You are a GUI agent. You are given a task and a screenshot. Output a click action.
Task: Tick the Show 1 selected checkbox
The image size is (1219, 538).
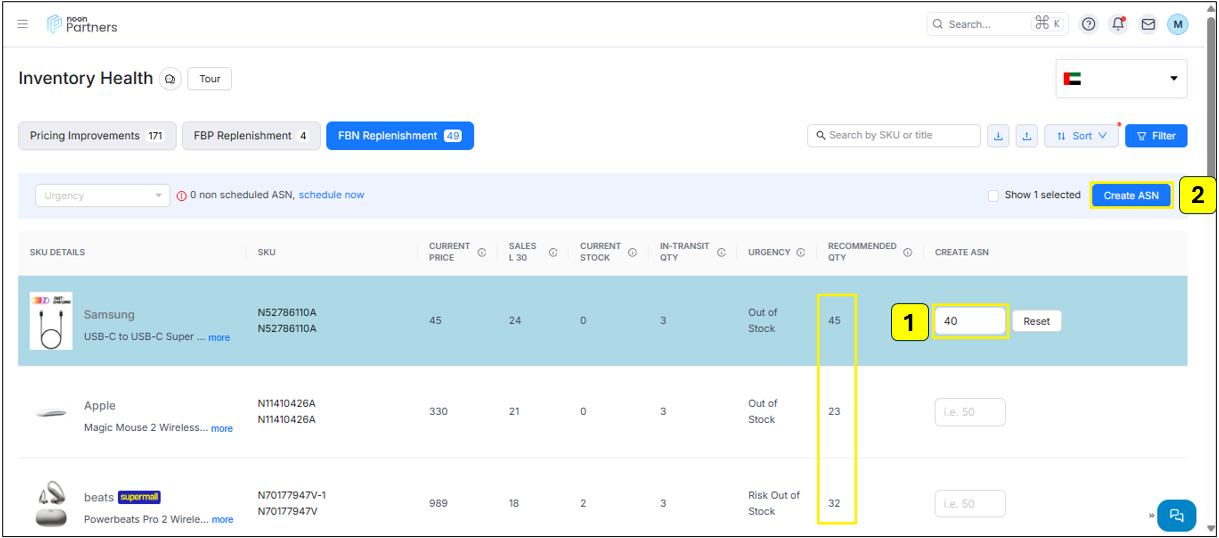click(993, 196)
